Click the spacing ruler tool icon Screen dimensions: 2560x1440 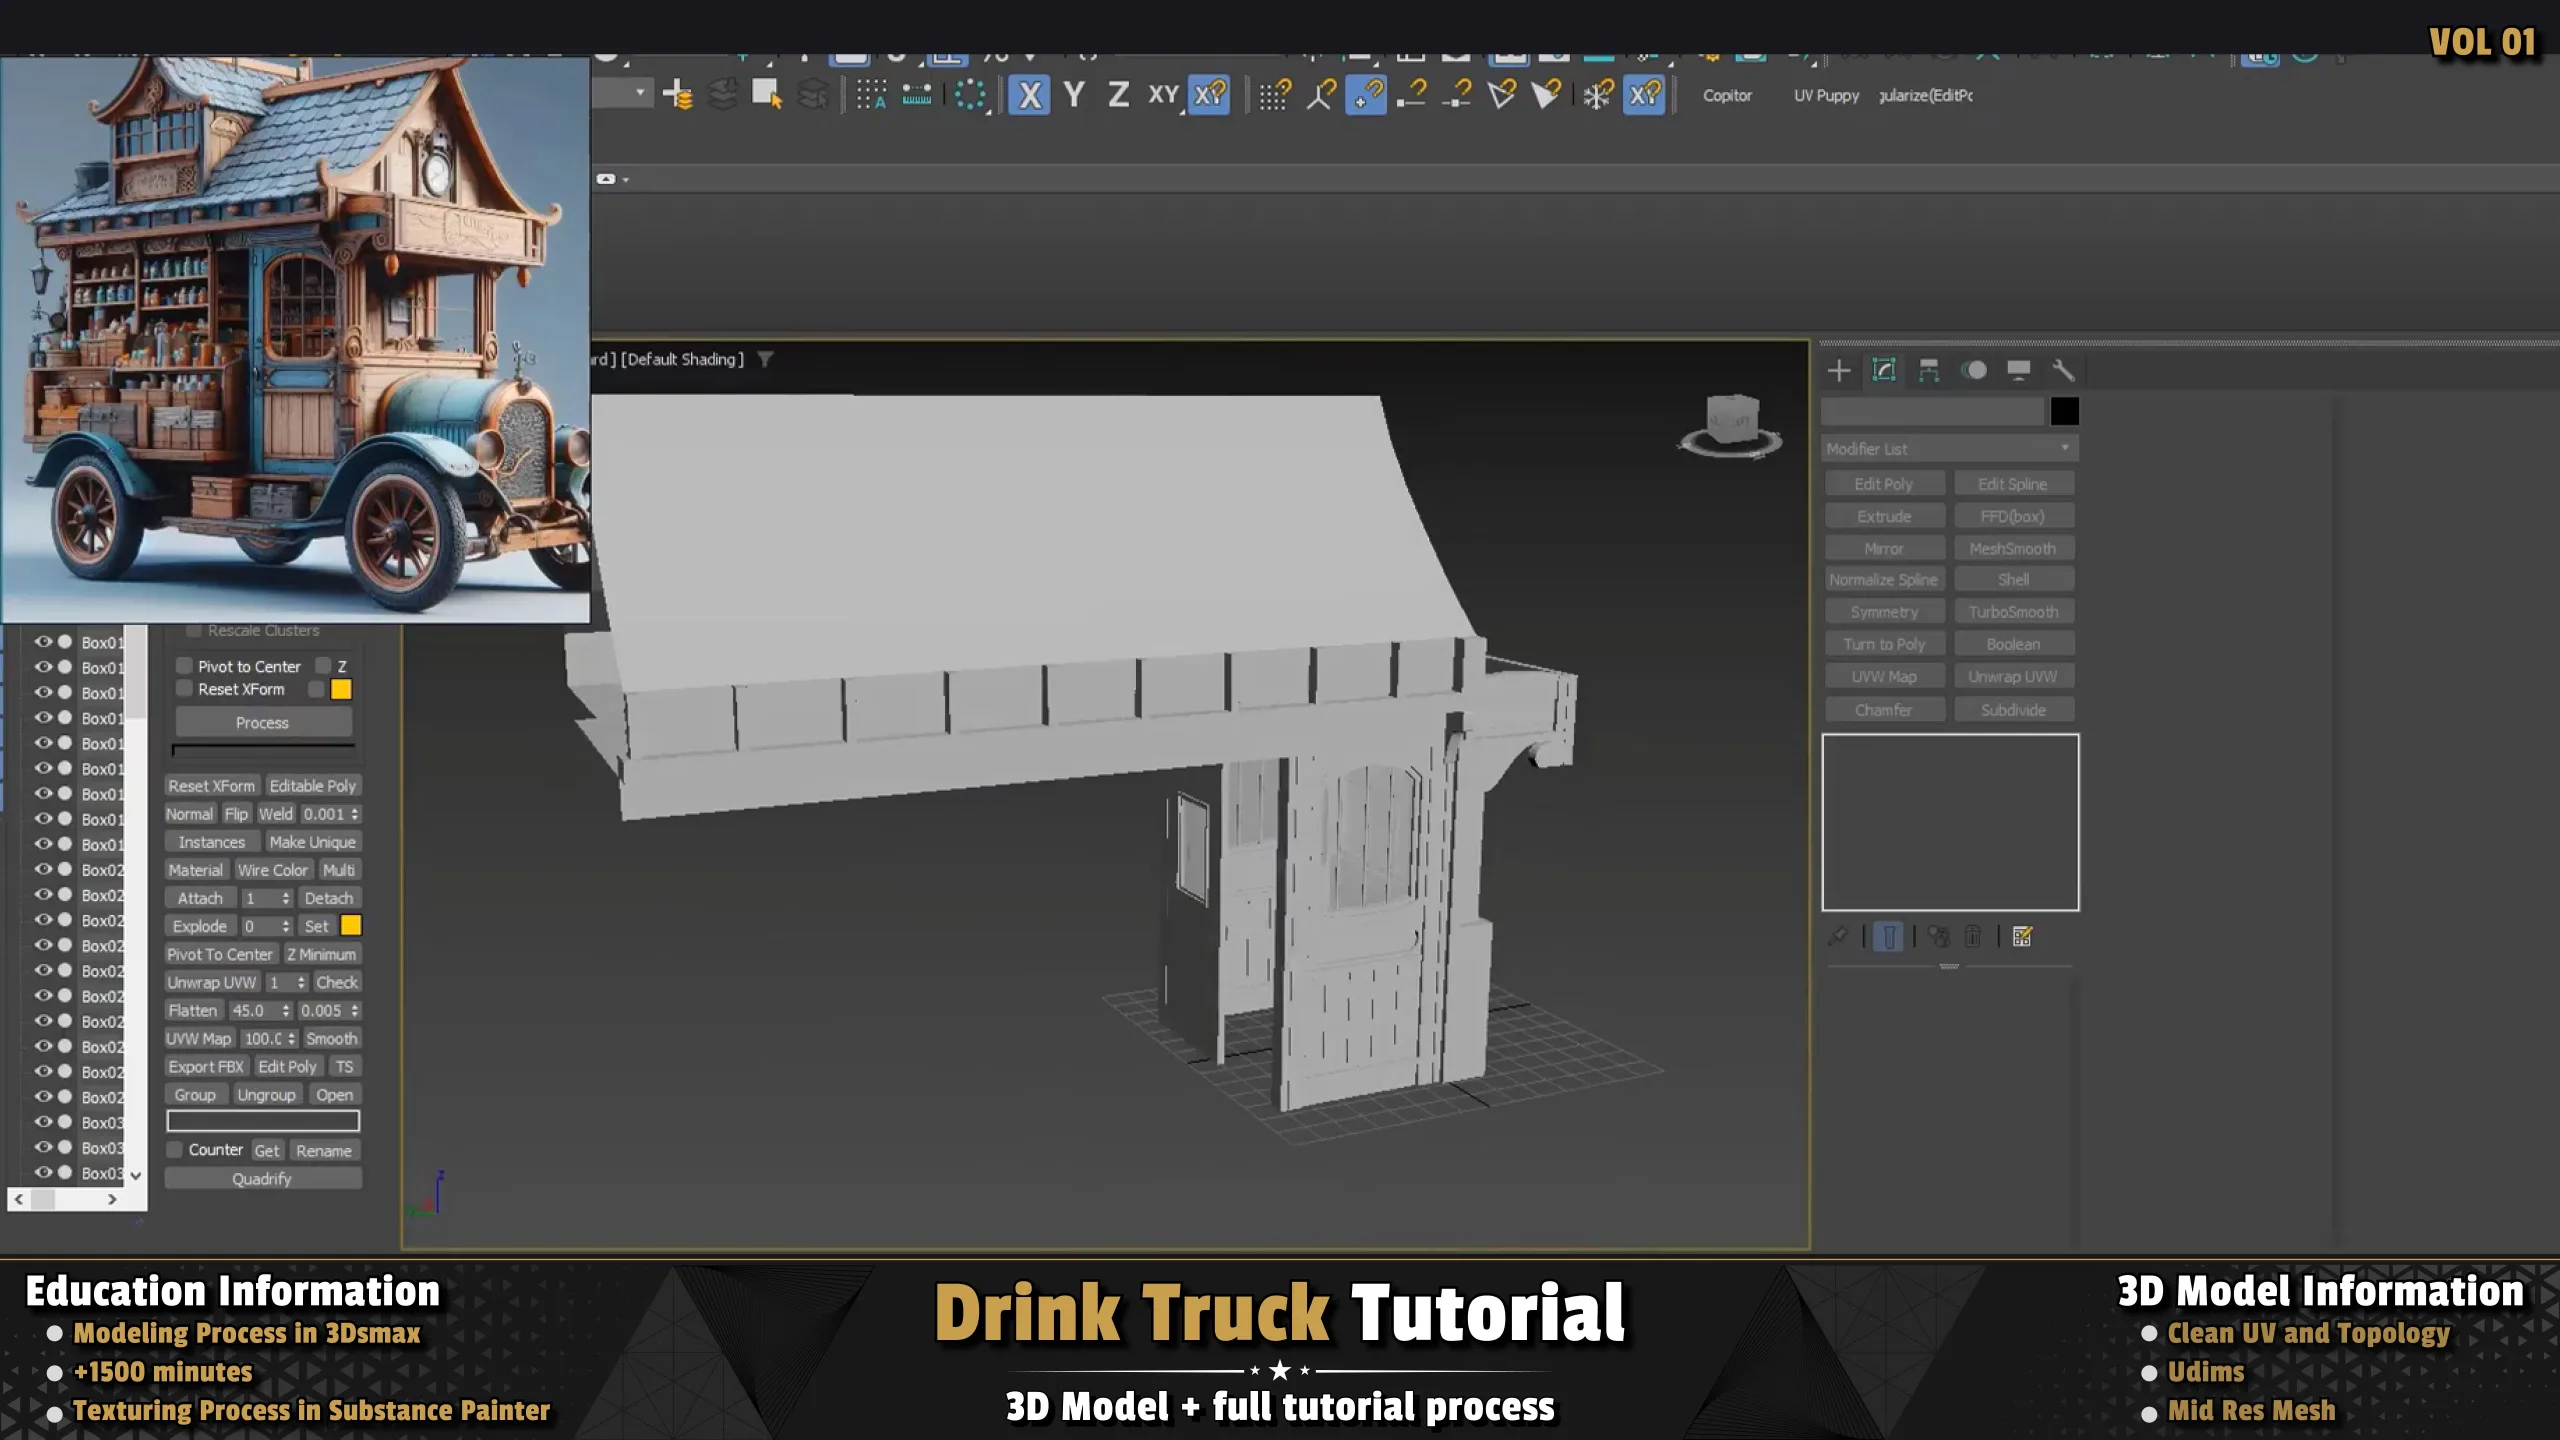916,95
